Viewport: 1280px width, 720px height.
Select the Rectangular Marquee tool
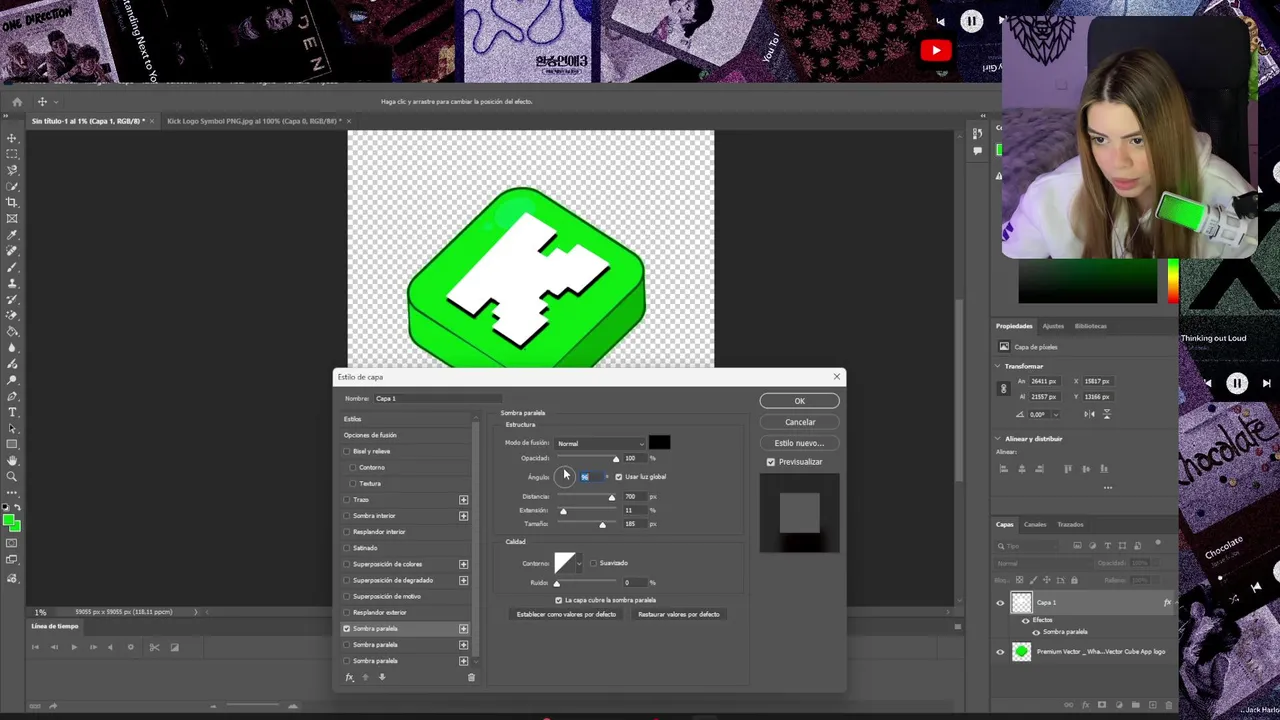[x=12, y=154]
